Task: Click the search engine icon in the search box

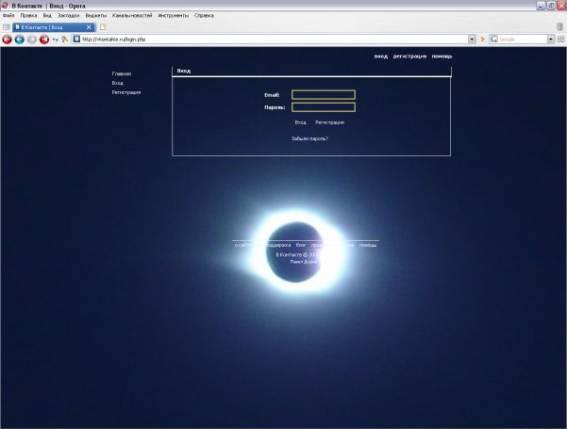Action: (x=494, y=39)
